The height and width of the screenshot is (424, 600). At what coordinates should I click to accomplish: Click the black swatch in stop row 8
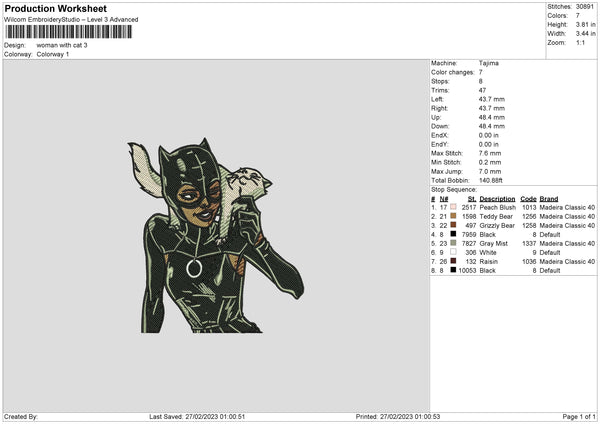(453, 270)
